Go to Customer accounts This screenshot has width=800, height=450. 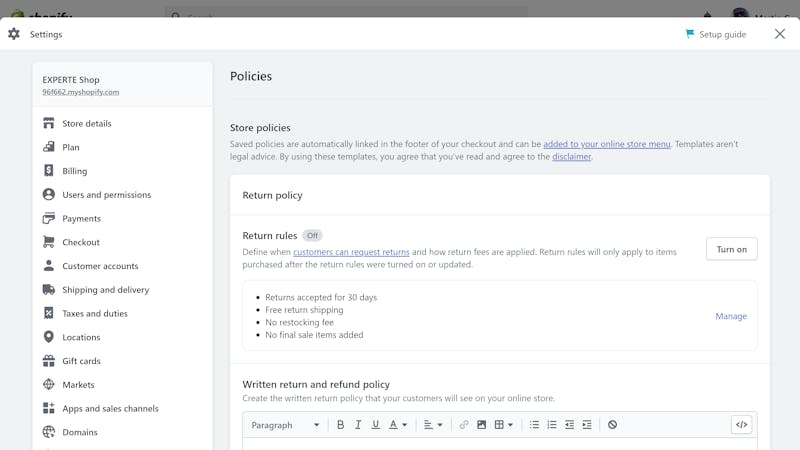[x=100, y=266]
